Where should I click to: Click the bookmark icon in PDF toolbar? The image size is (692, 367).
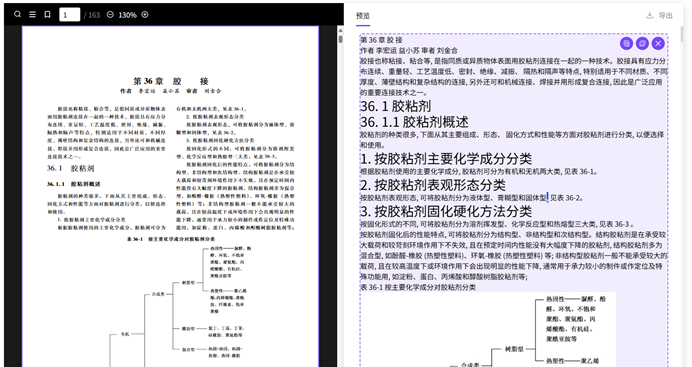click(x=47, y=15)
